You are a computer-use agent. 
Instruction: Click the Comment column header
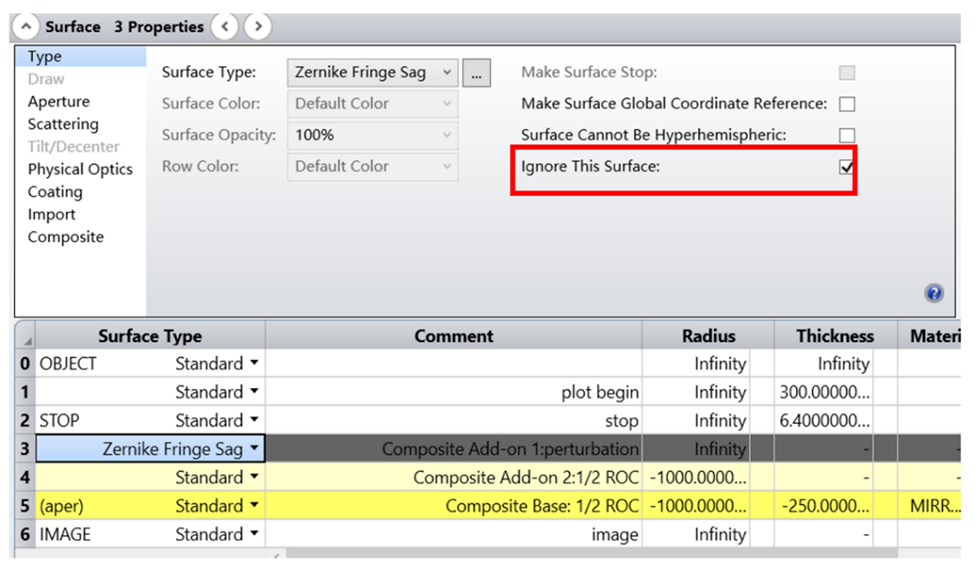tap(453, 336)
